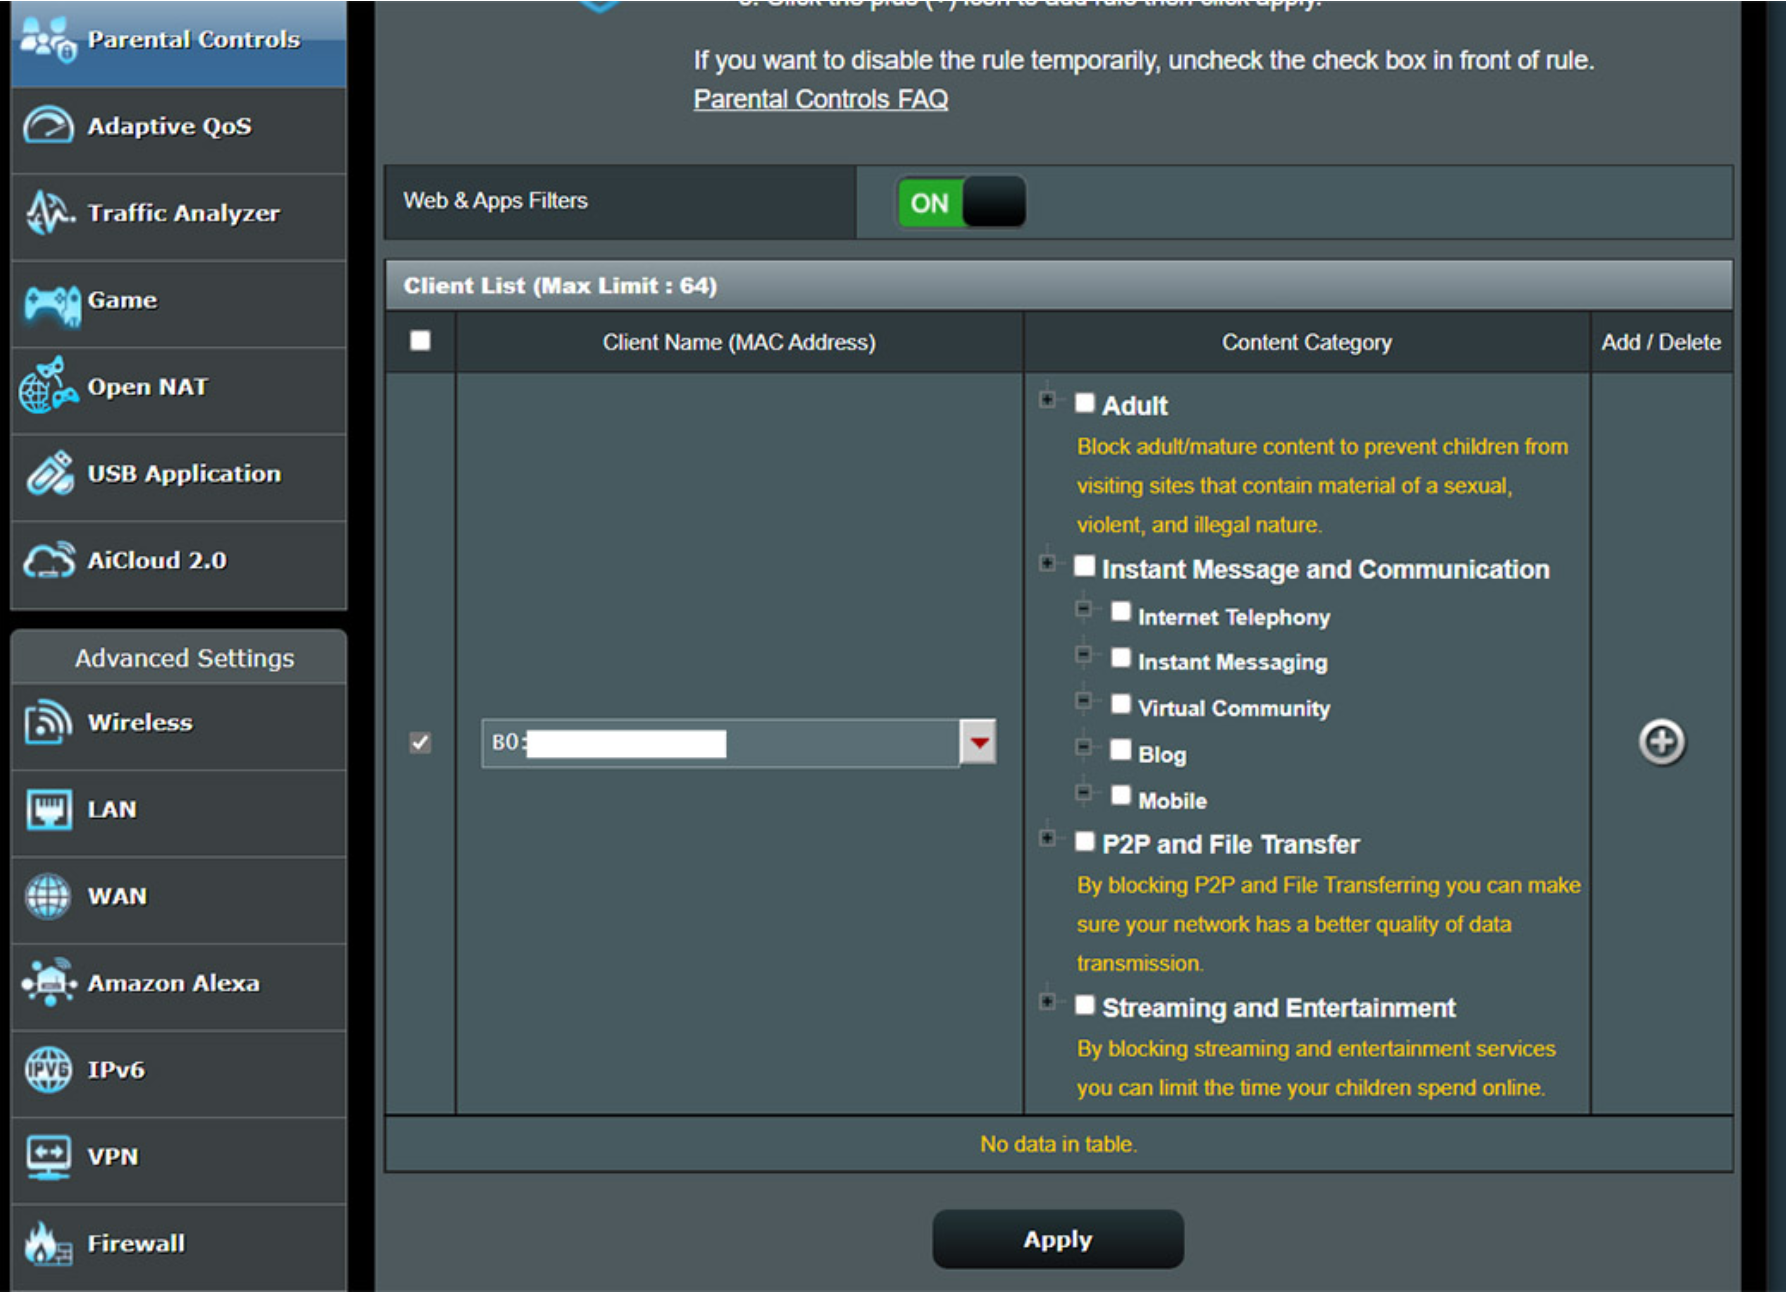Screen dimensions: 1786x1294
Task: Check the P2P and File Transfer box
Action: coord(1085,841)
